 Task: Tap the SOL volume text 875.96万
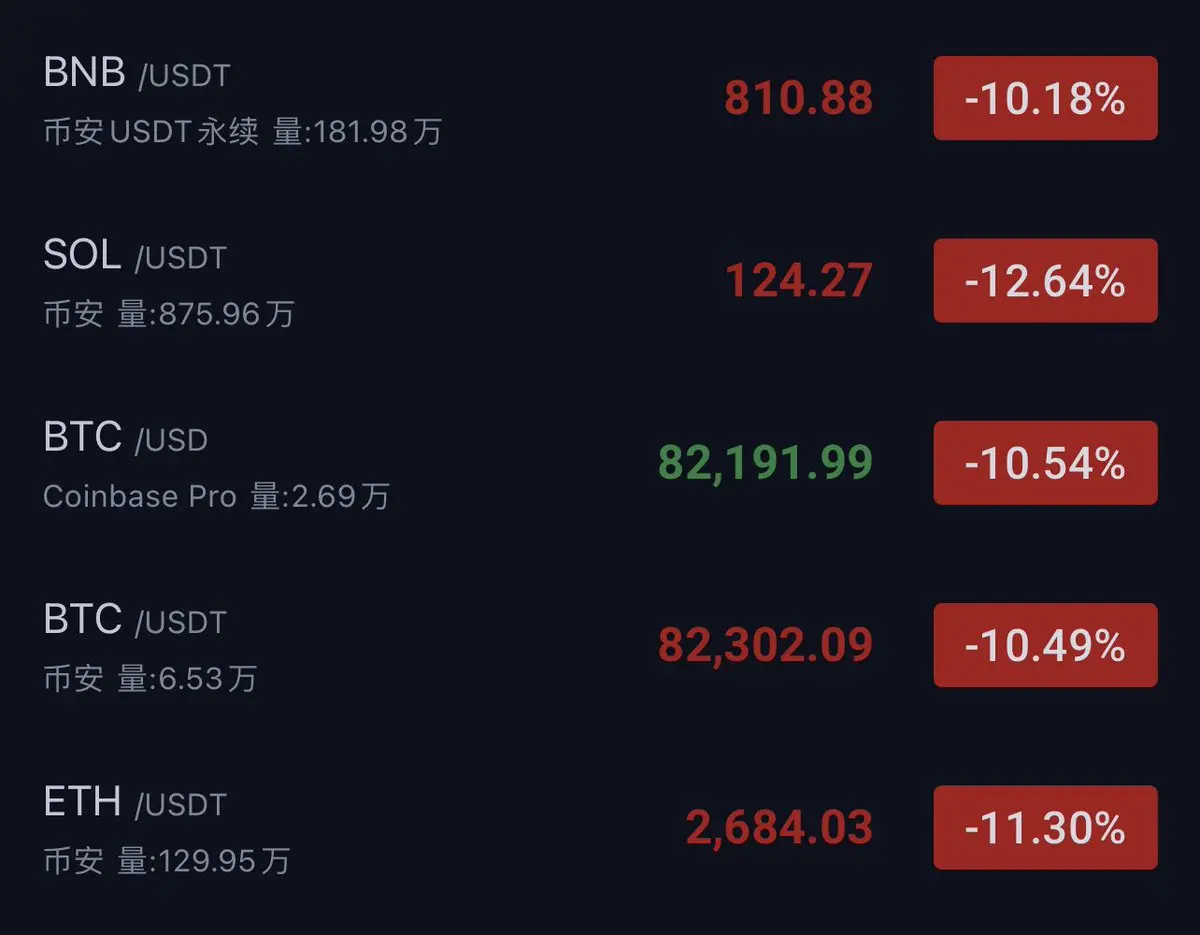click(x=206, y=315)
